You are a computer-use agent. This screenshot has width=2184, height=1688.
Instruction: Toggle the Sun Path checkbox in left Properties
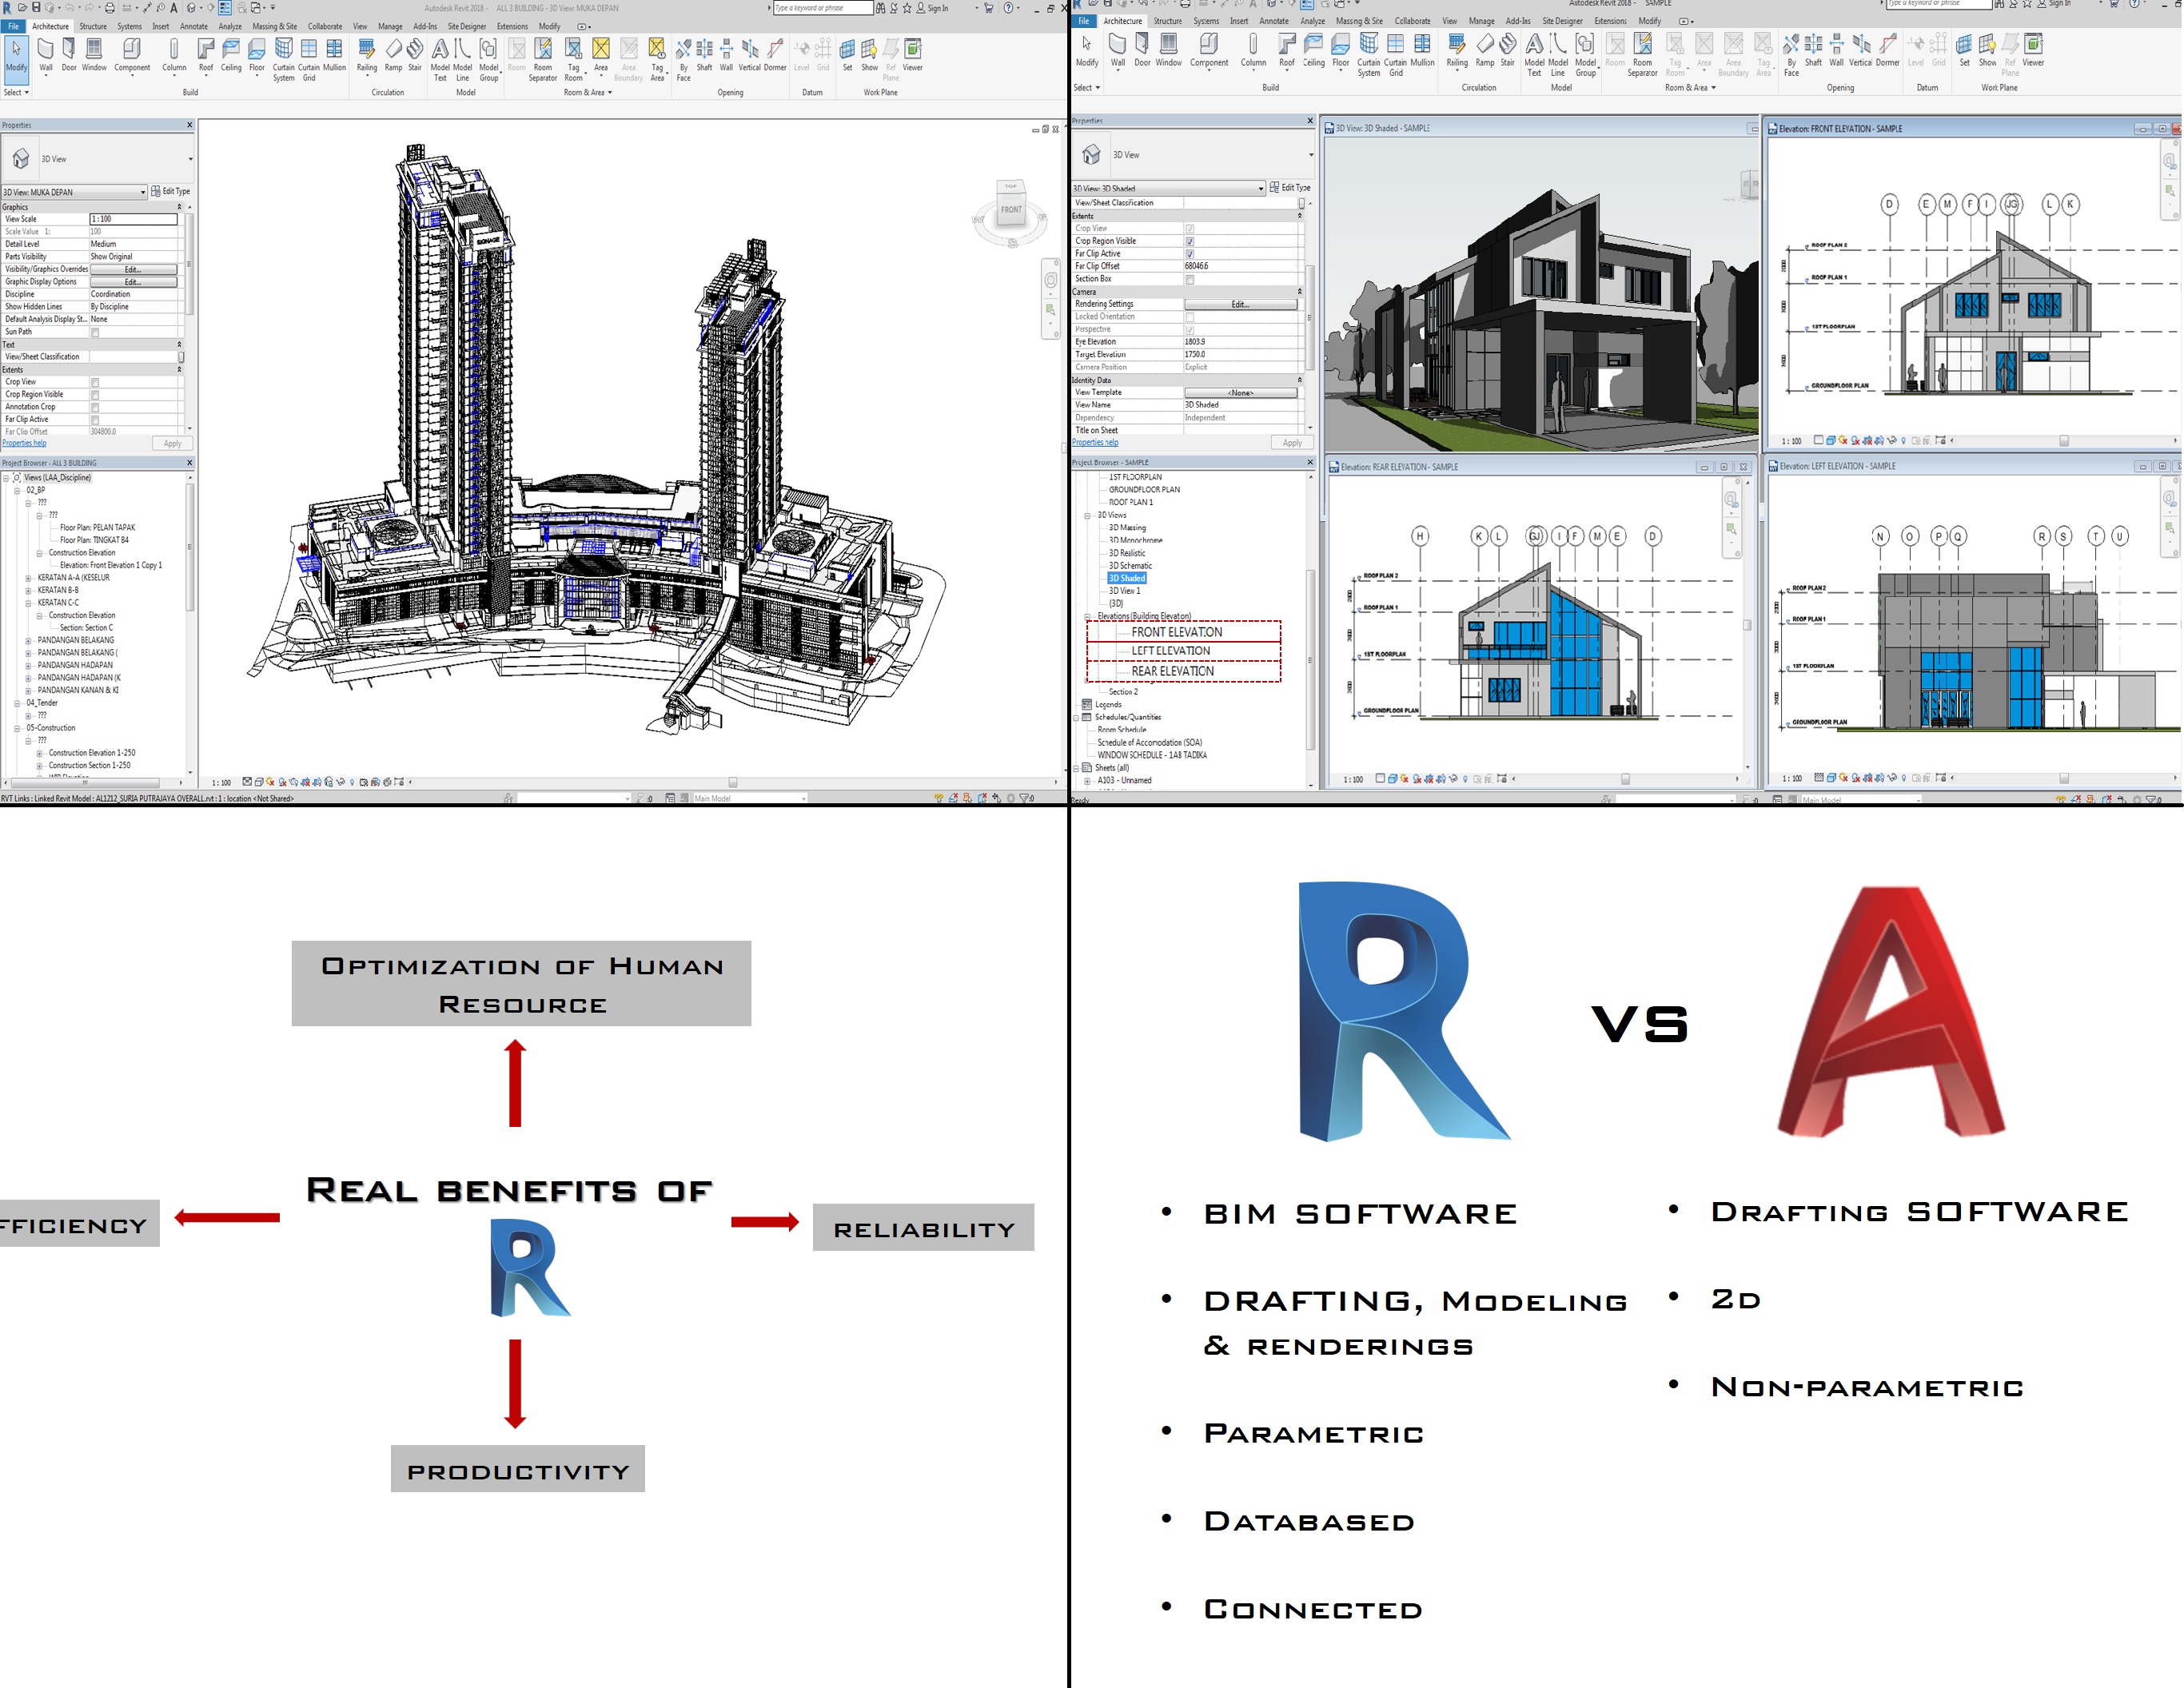coord(95,332)
